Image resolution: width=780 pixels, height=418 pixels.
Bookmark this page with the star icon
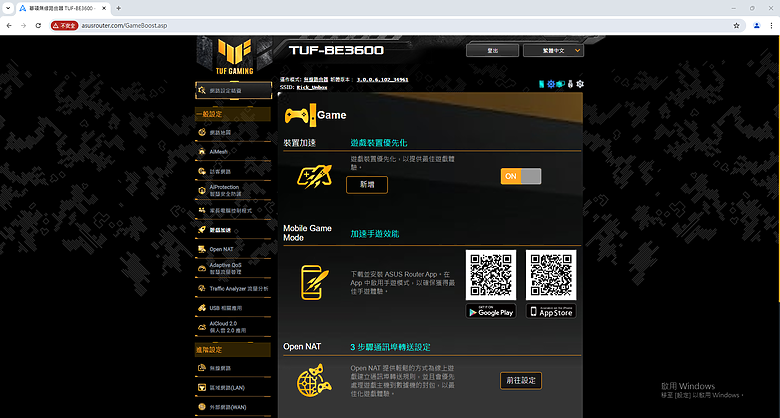point(736,25)
